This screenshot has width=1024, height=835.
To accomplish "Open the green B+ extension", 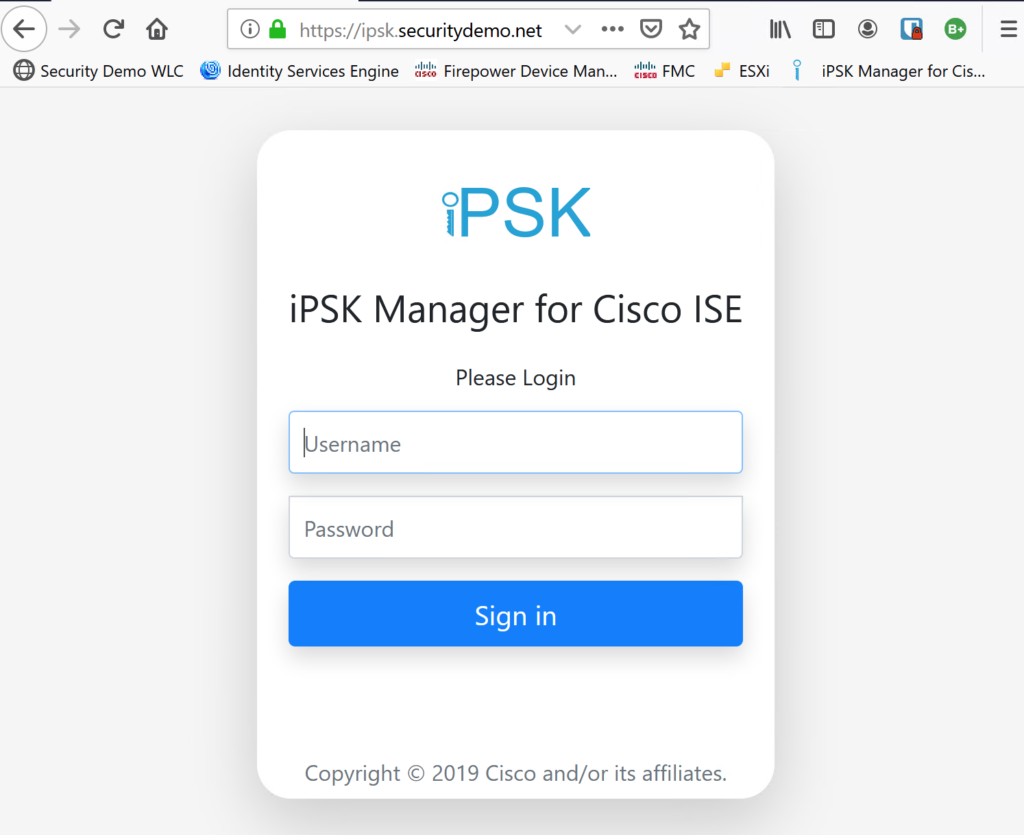I will [x=955, y=29].
